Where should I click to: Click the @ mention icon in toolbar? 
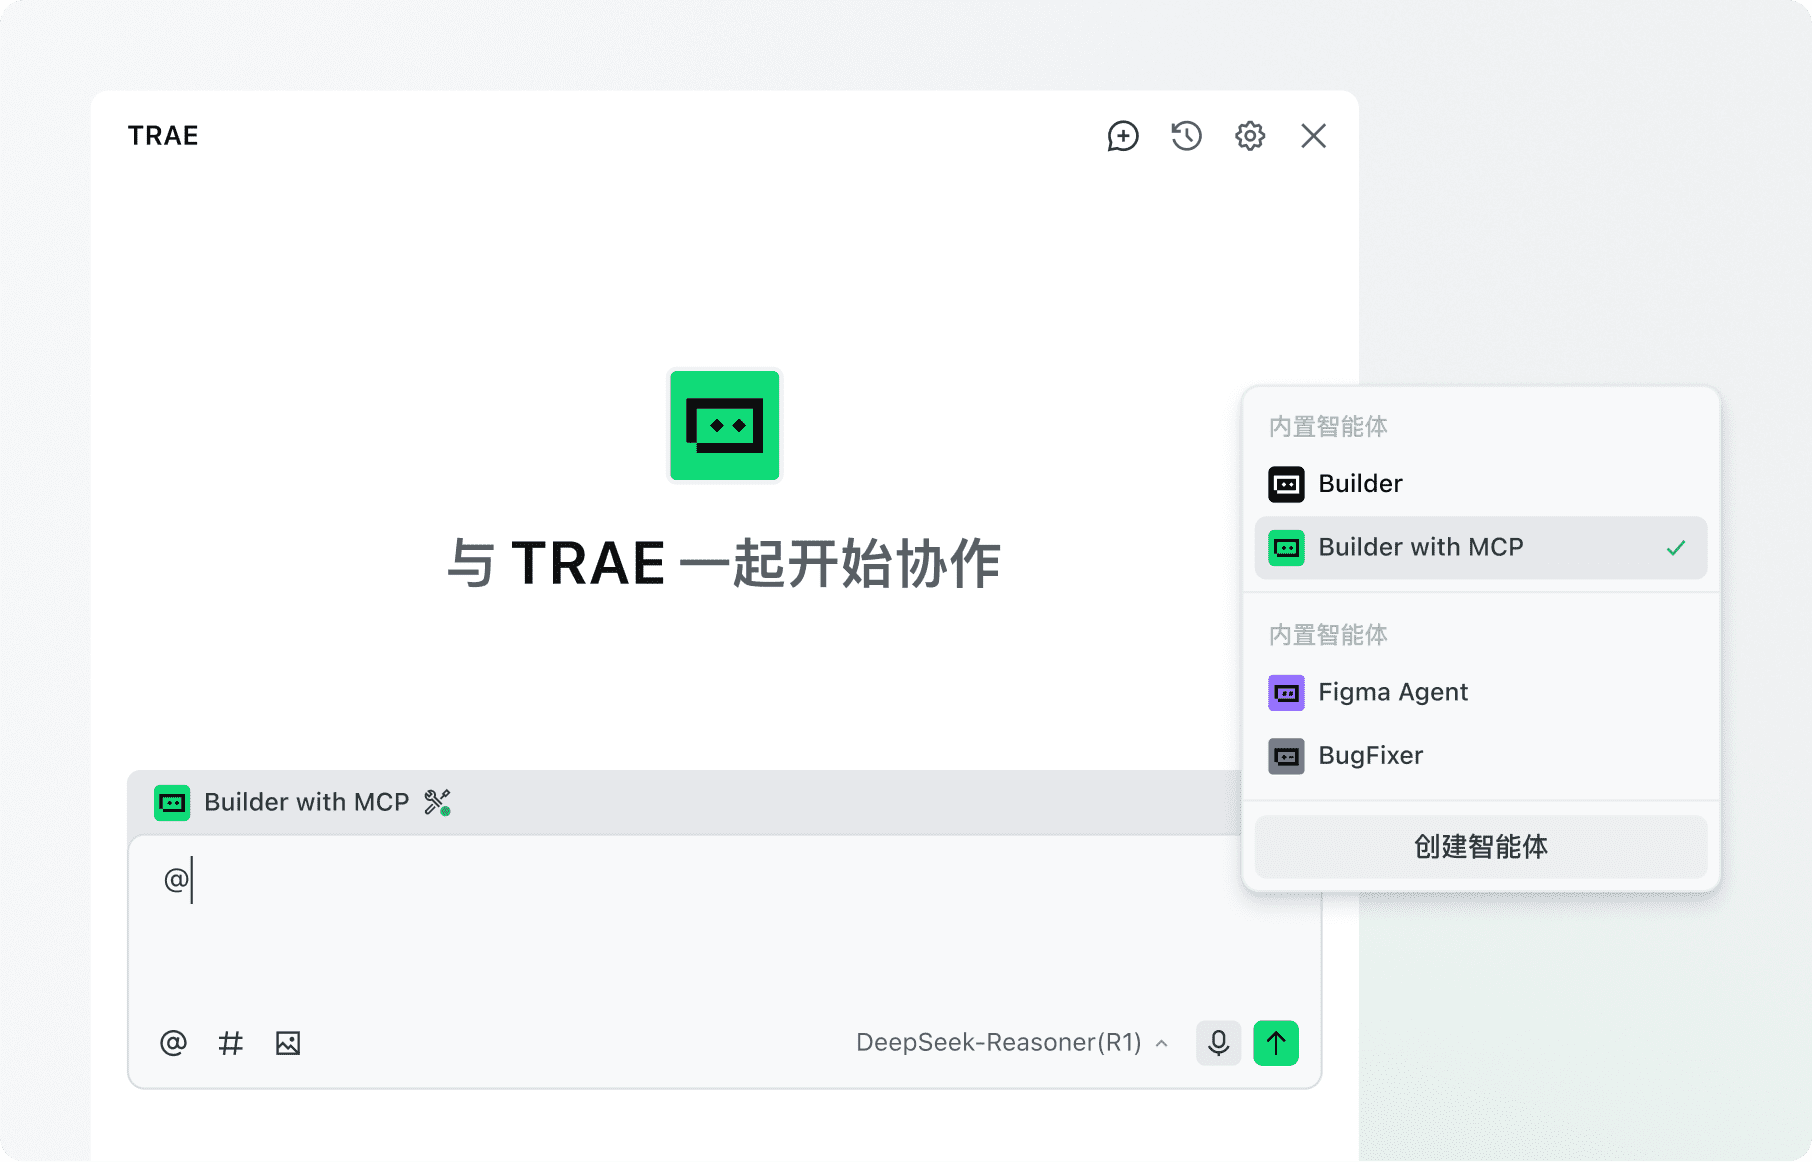point(173,1043)
